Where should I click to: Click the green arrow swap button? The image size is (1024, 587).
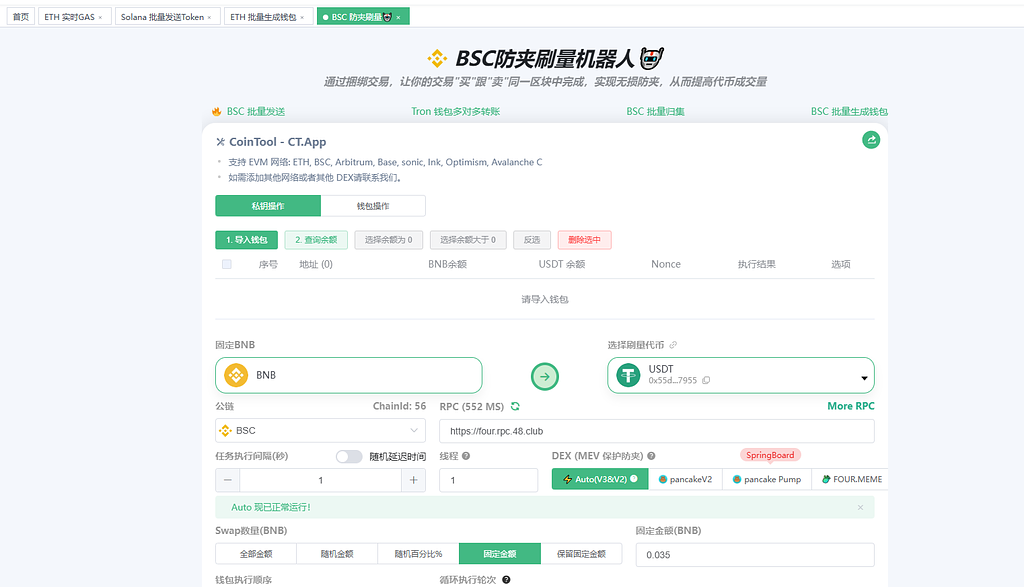tap(544, 376)
